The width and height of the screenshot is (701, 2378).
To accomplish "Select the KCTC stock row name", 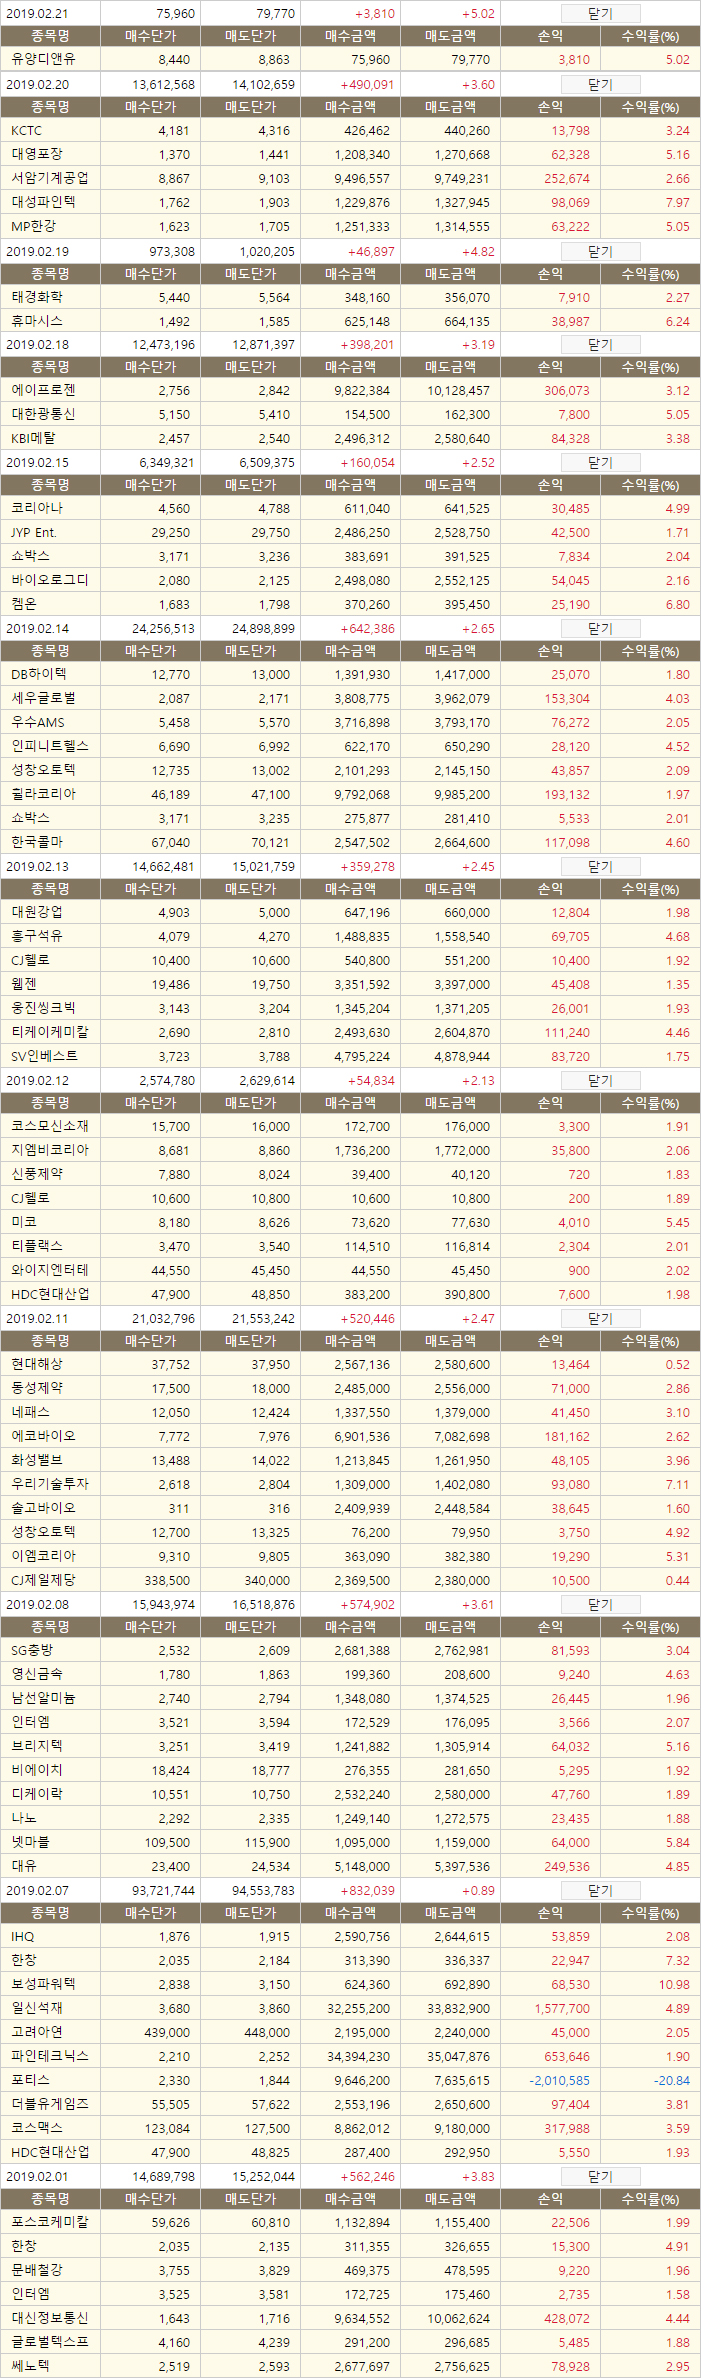I will click(x=27, y=131).
